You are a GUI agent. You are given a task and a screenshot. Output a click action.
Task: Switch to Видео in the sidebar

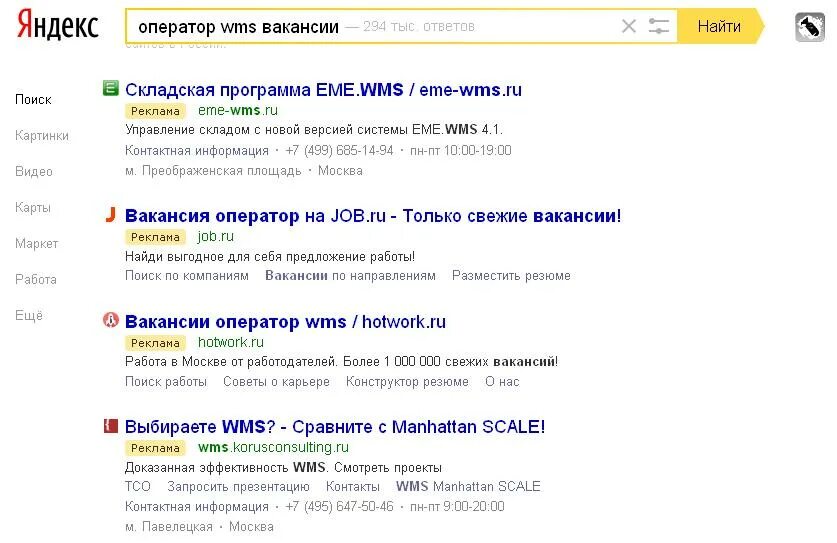(x=34, y=171)
